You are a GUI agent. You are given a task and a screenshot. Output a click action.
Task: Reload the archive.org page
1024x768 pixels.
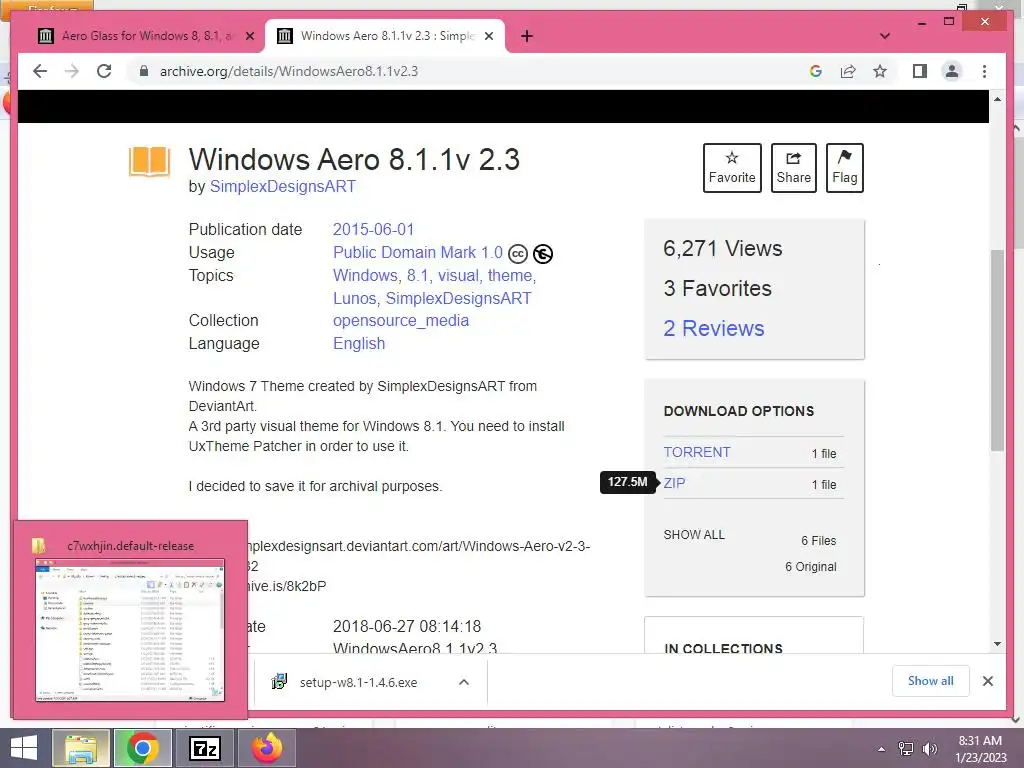point(104,71)
